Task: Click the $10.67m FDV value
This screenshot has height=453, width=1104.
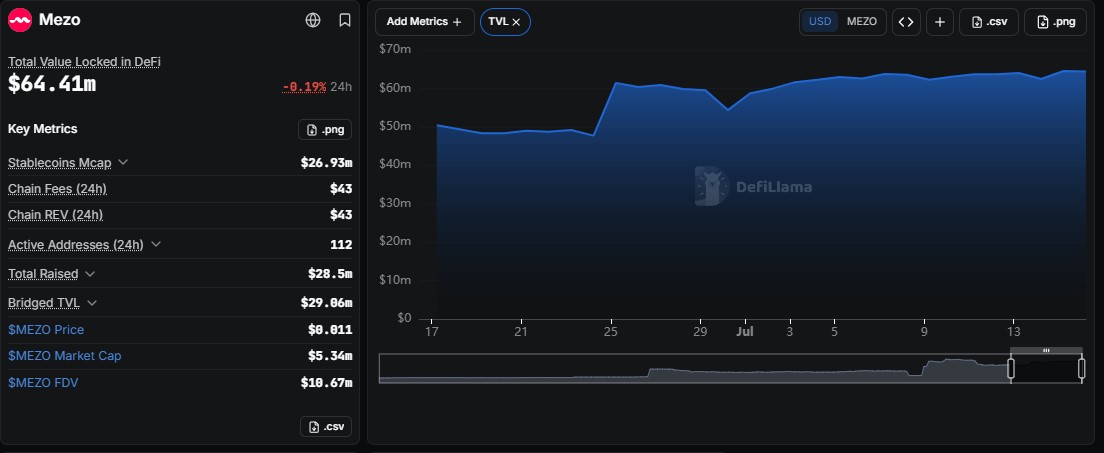Action: (326, 383)
